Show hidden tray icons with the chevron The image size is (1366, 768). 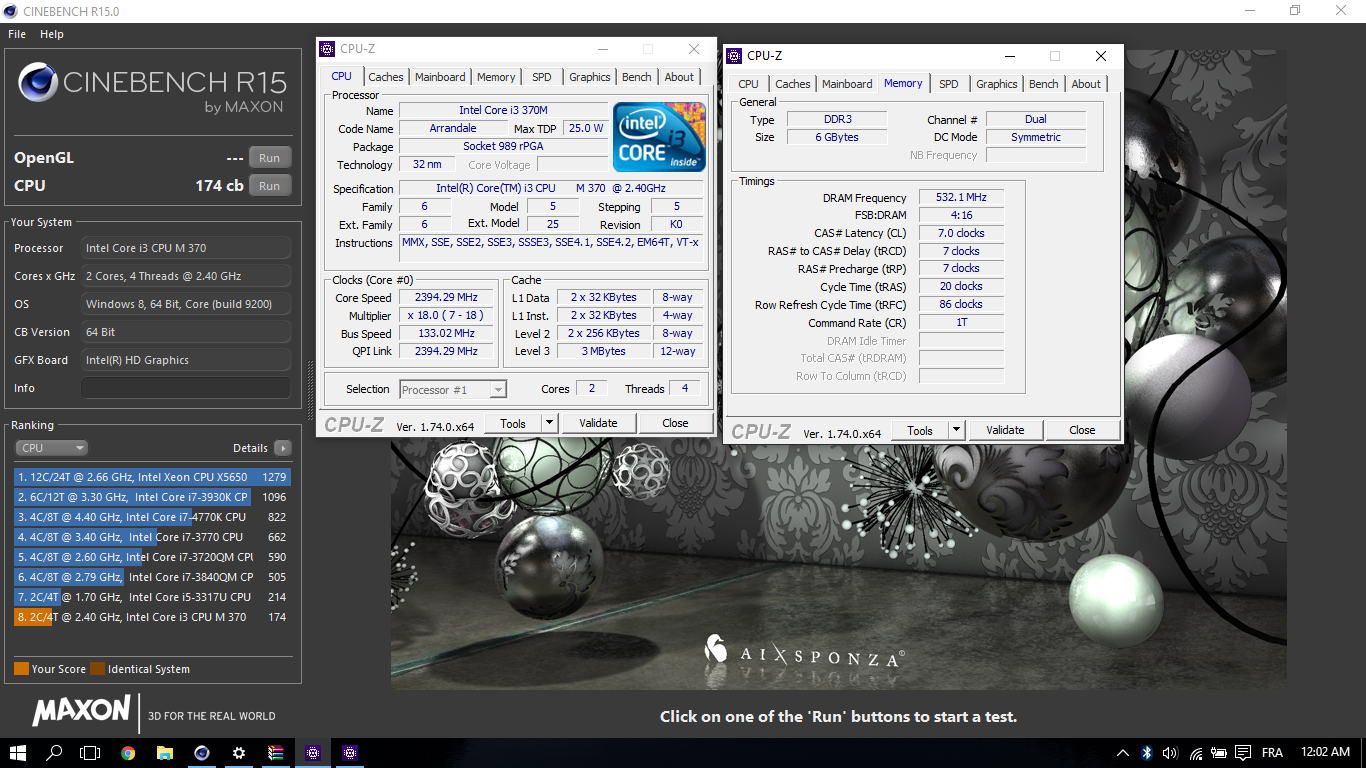1123,753
